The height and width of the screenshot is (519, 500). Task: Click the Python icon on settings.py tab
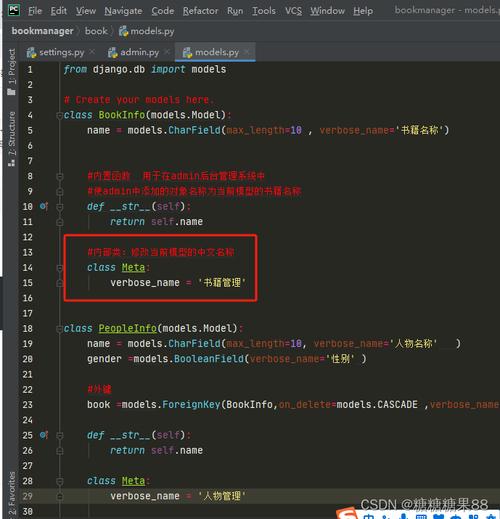[31, 53]
